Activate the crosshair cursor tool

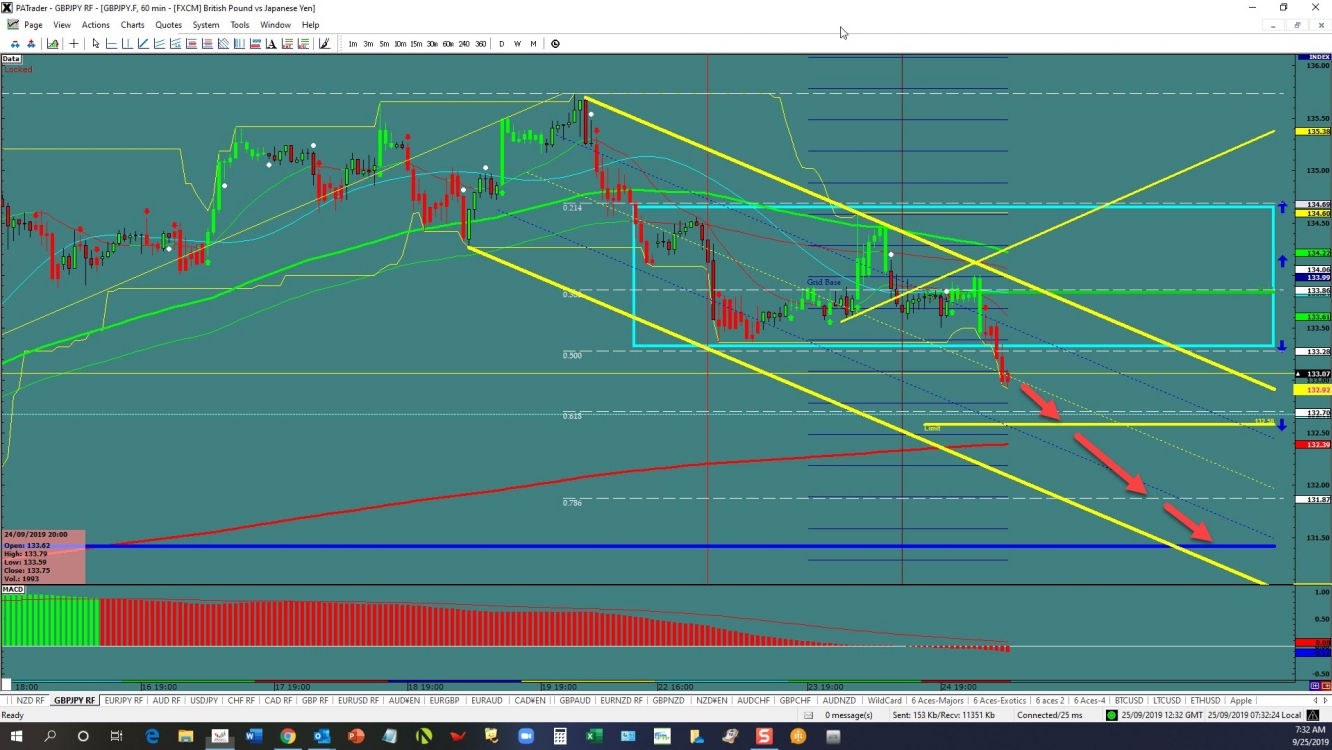pos(74,44)
